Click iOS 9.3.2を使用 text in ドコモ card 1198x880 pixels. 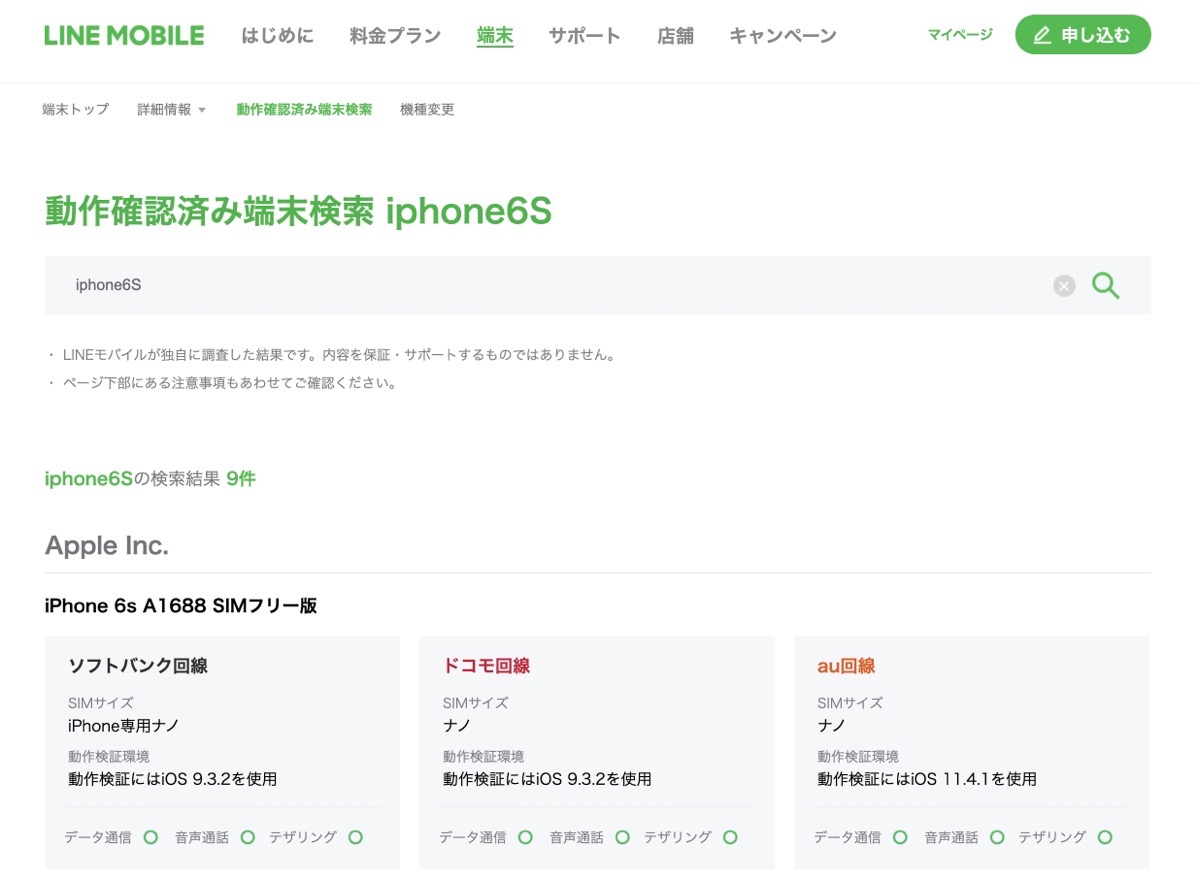[594, 779]
